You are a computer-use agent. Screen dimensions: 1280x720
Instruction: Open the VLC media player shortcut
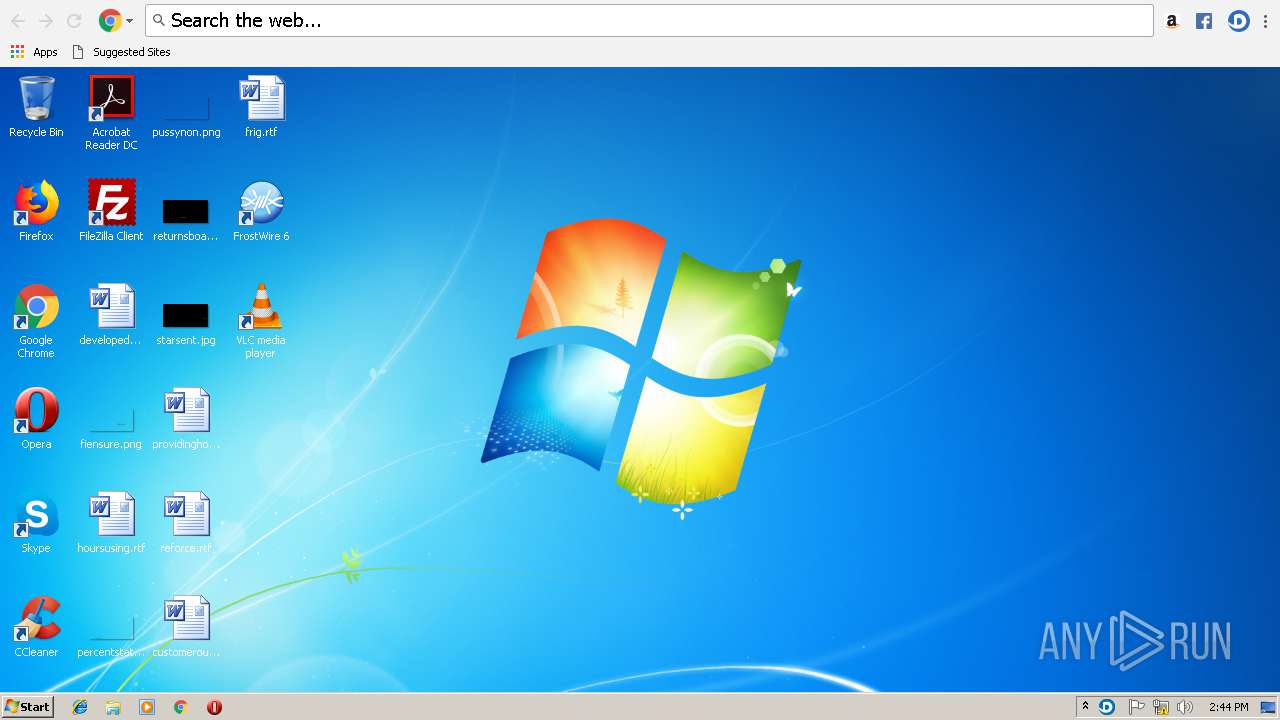pyautogui.click(x=261, y=320)
